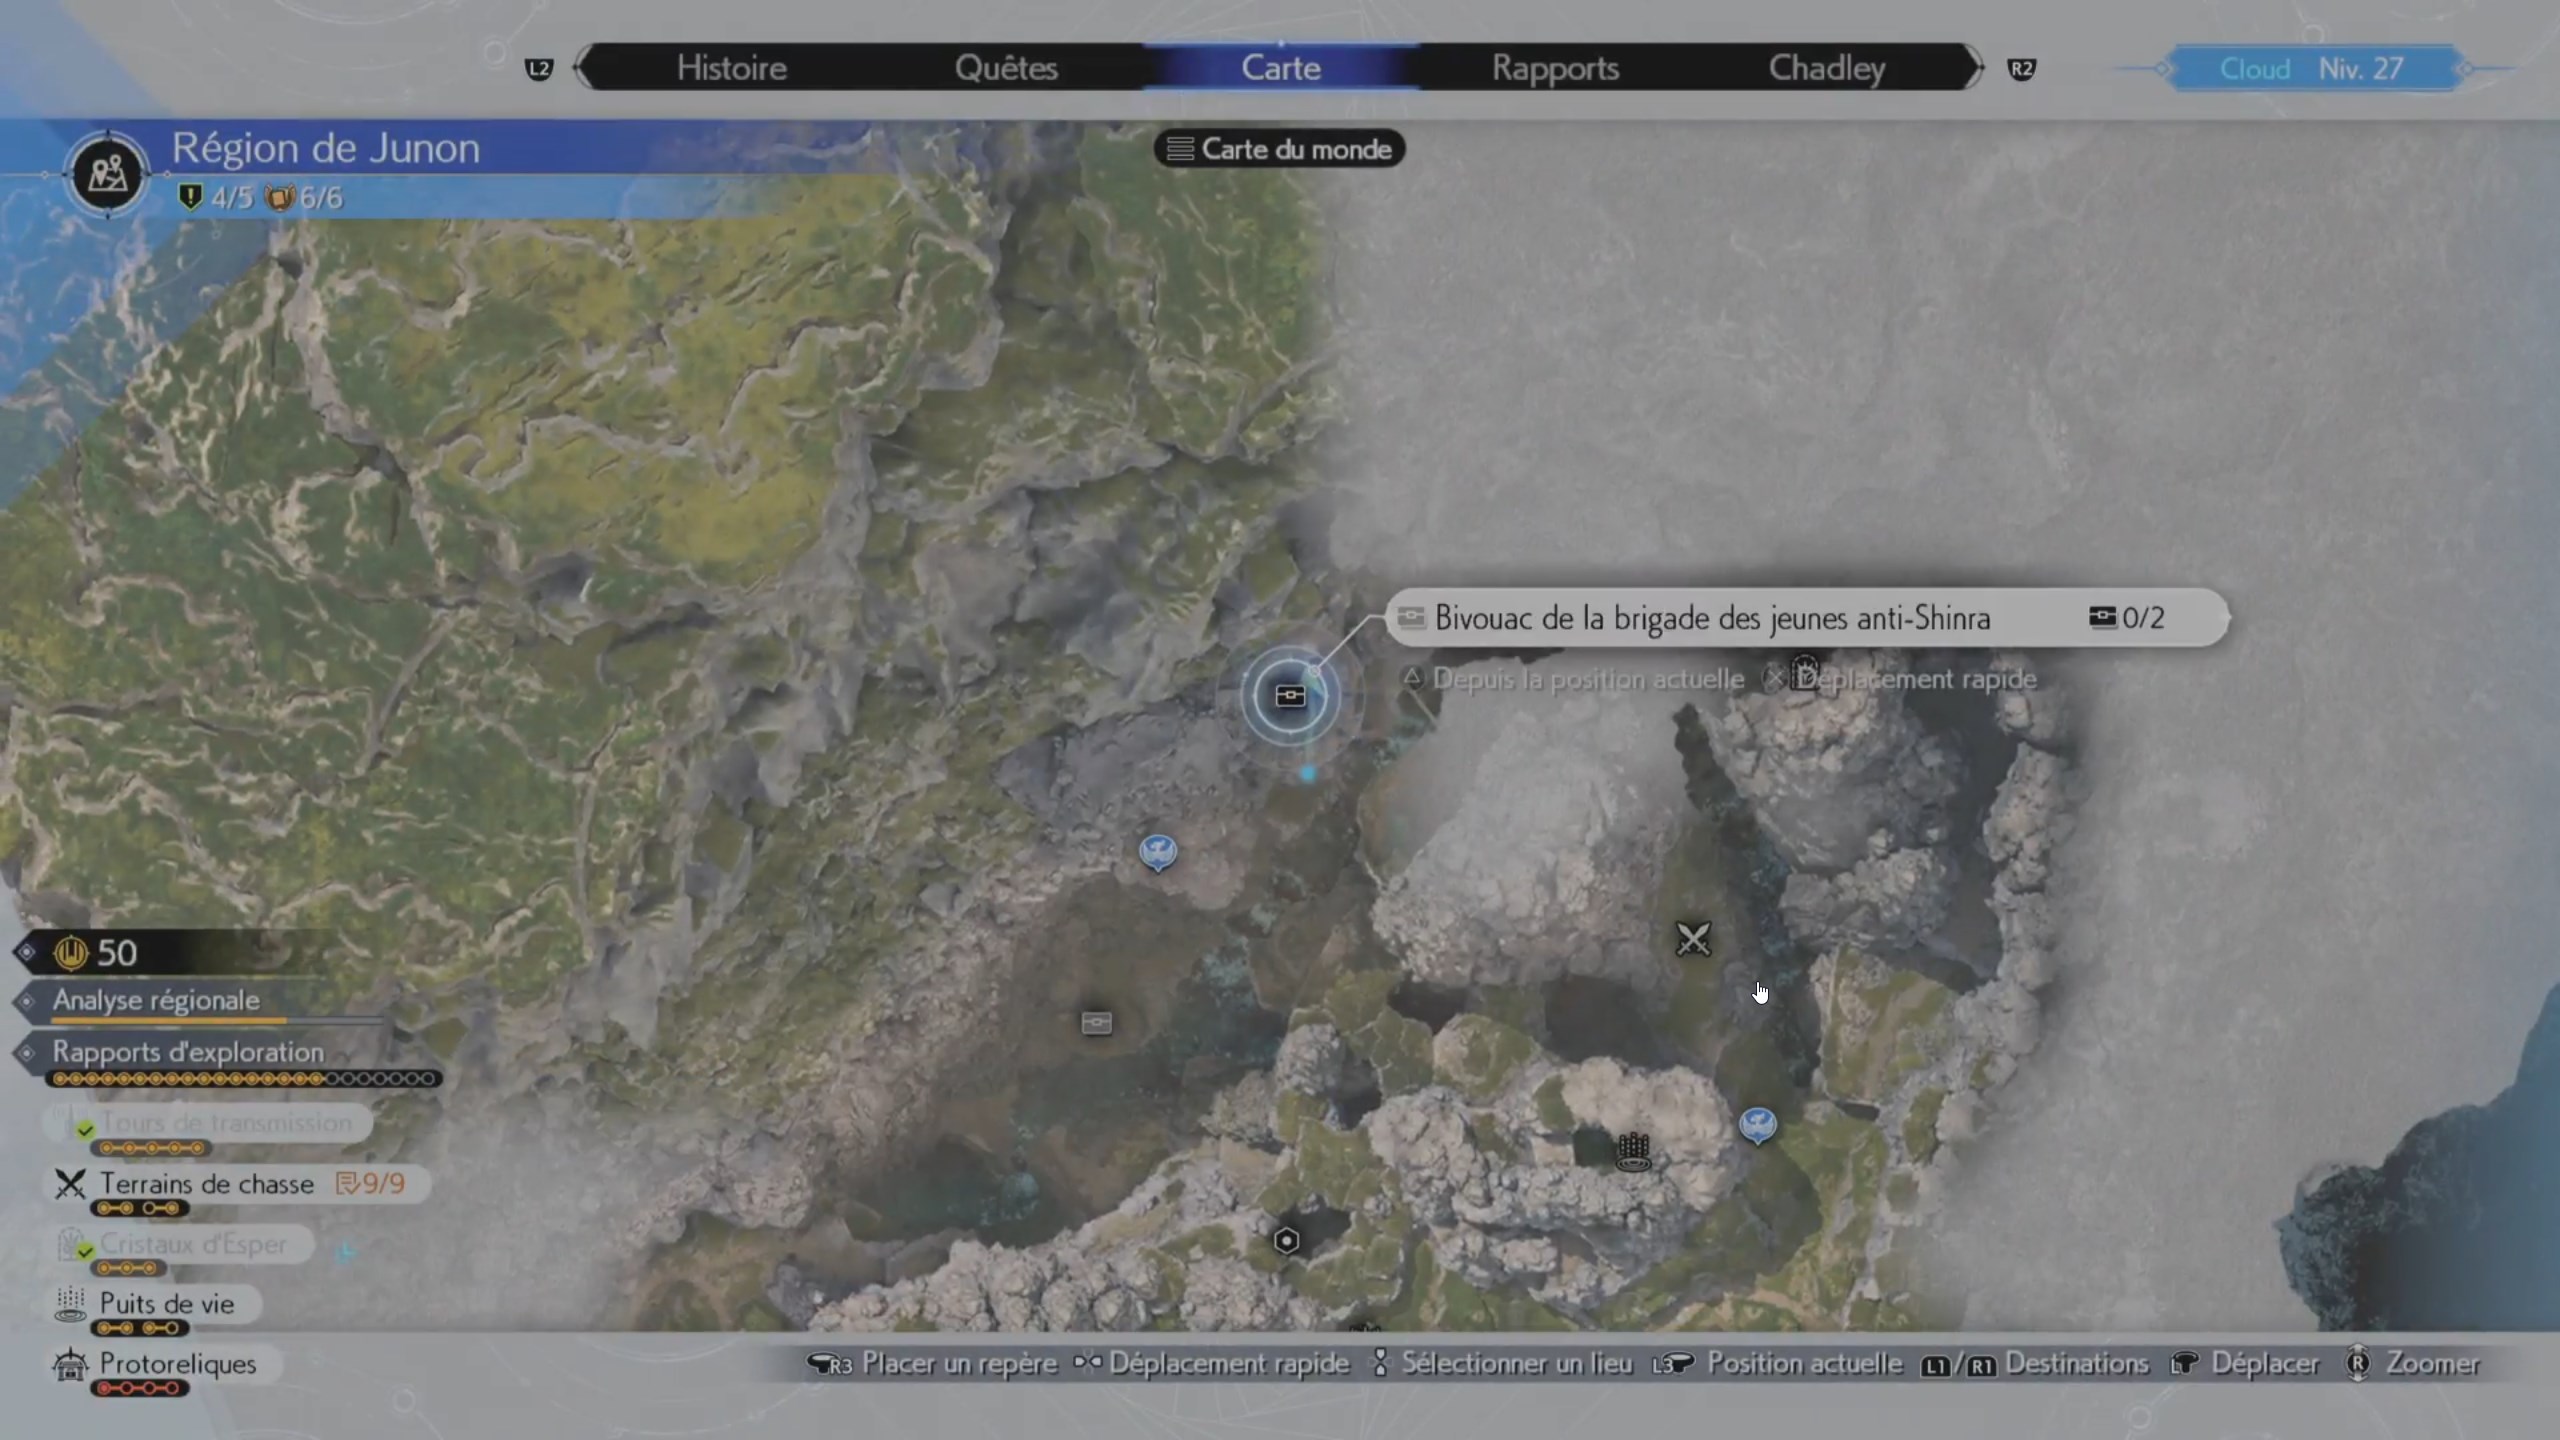
Task: Switch to the Quêtes tab
Action: click(x=1007, y=67)
